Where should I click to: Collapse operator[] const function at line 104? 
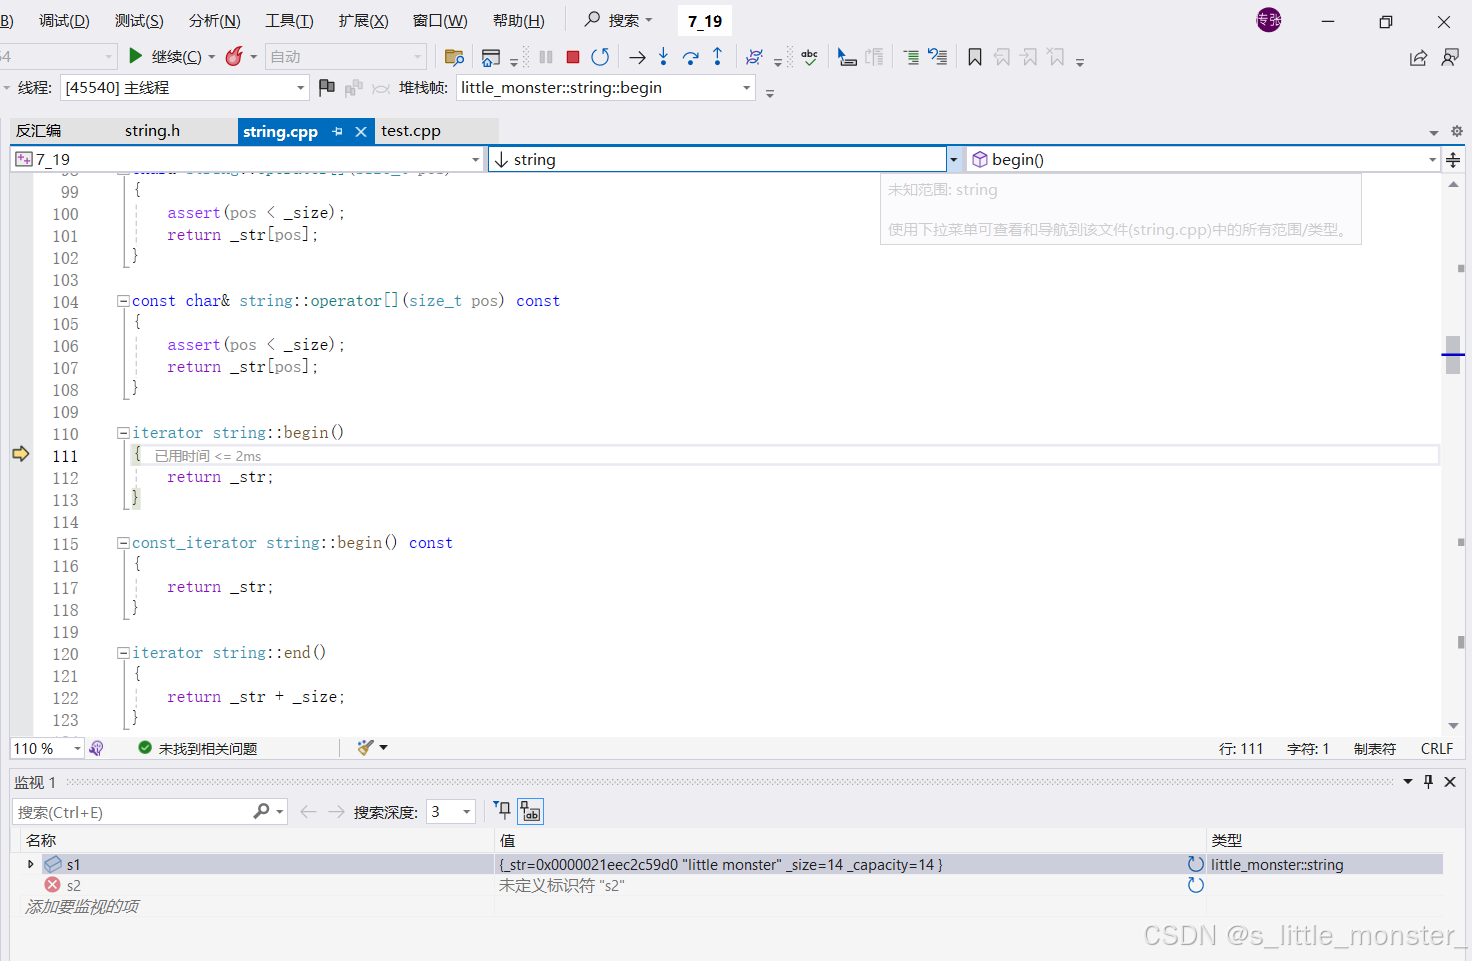coord(123,301)
